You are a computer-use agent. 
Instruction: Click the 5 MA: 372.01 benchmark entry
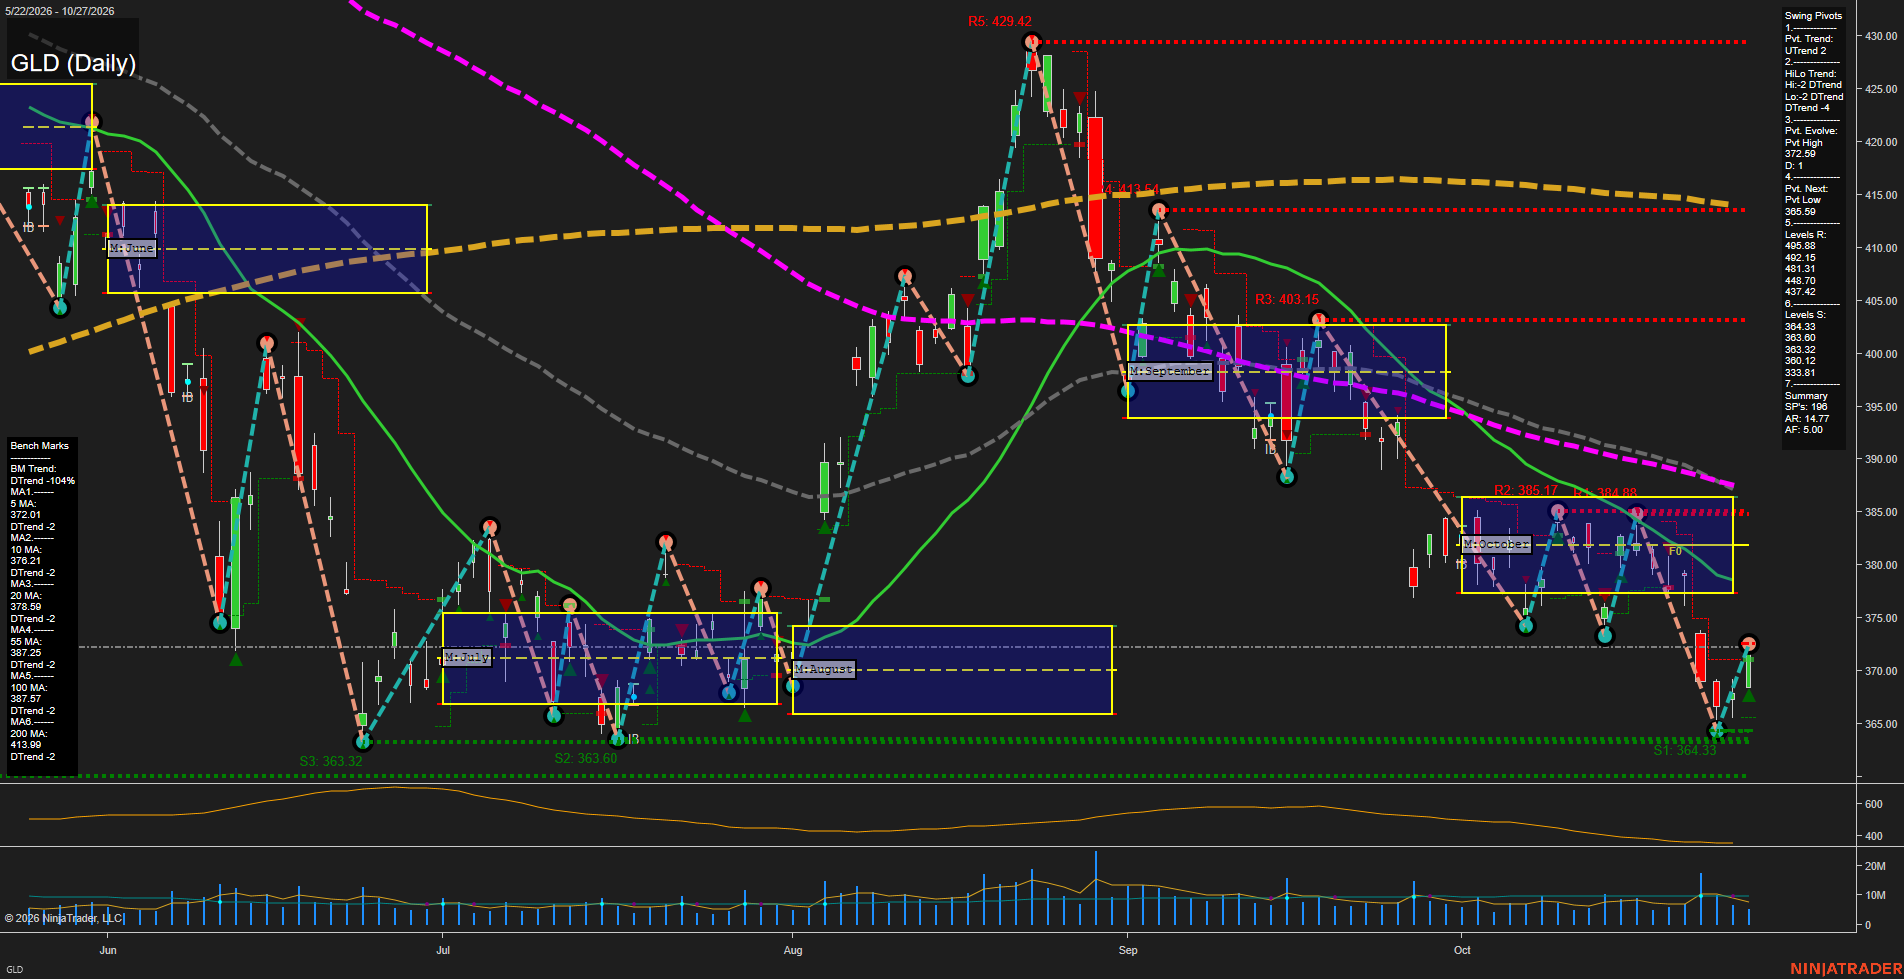26,509
